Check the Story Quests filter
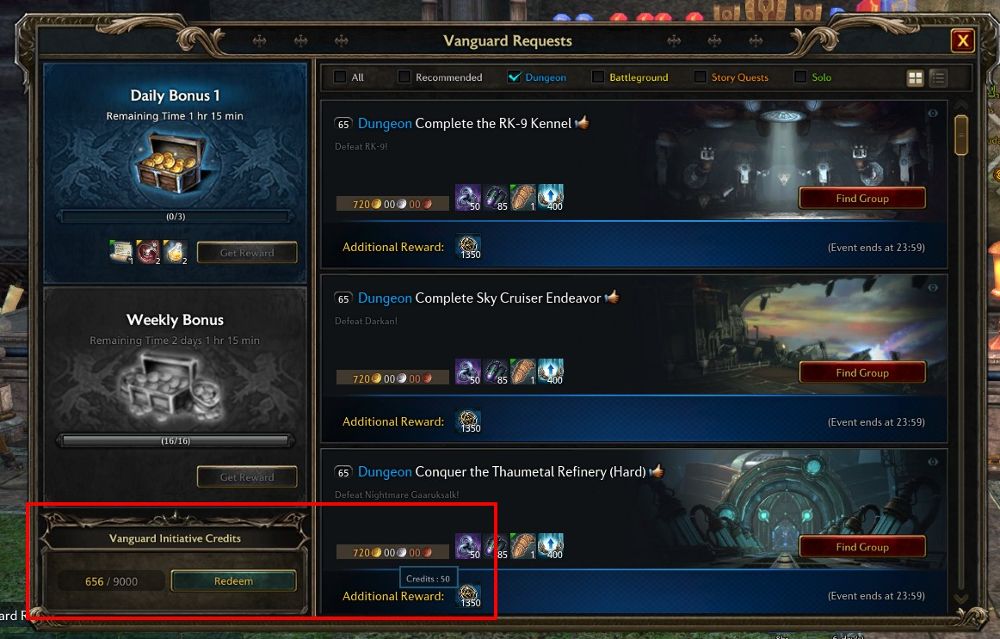 click(700, 77)
